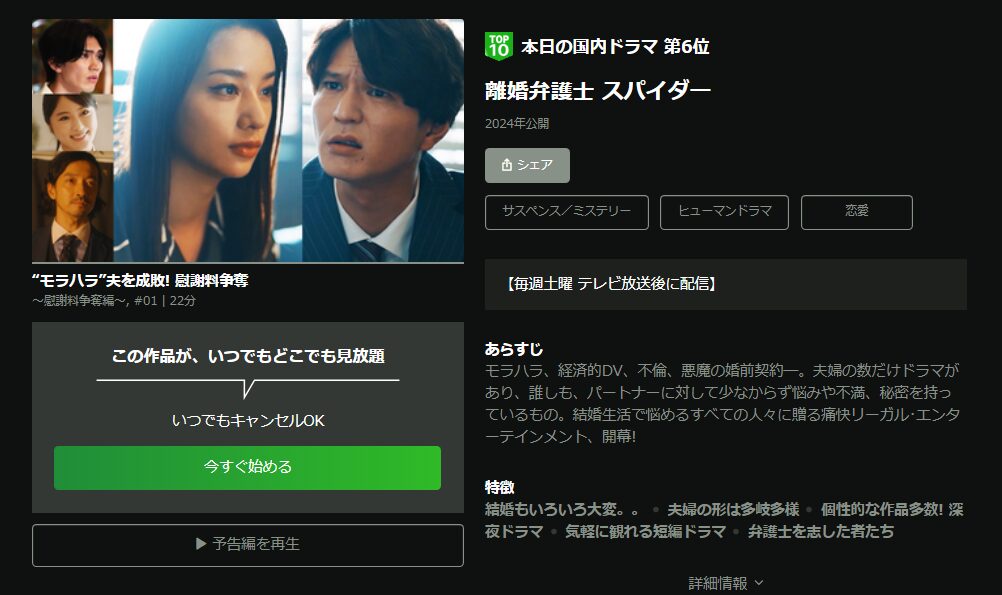Click the bearded man's portrait thumbnail

pyautogui.click(x=72, y=206)
